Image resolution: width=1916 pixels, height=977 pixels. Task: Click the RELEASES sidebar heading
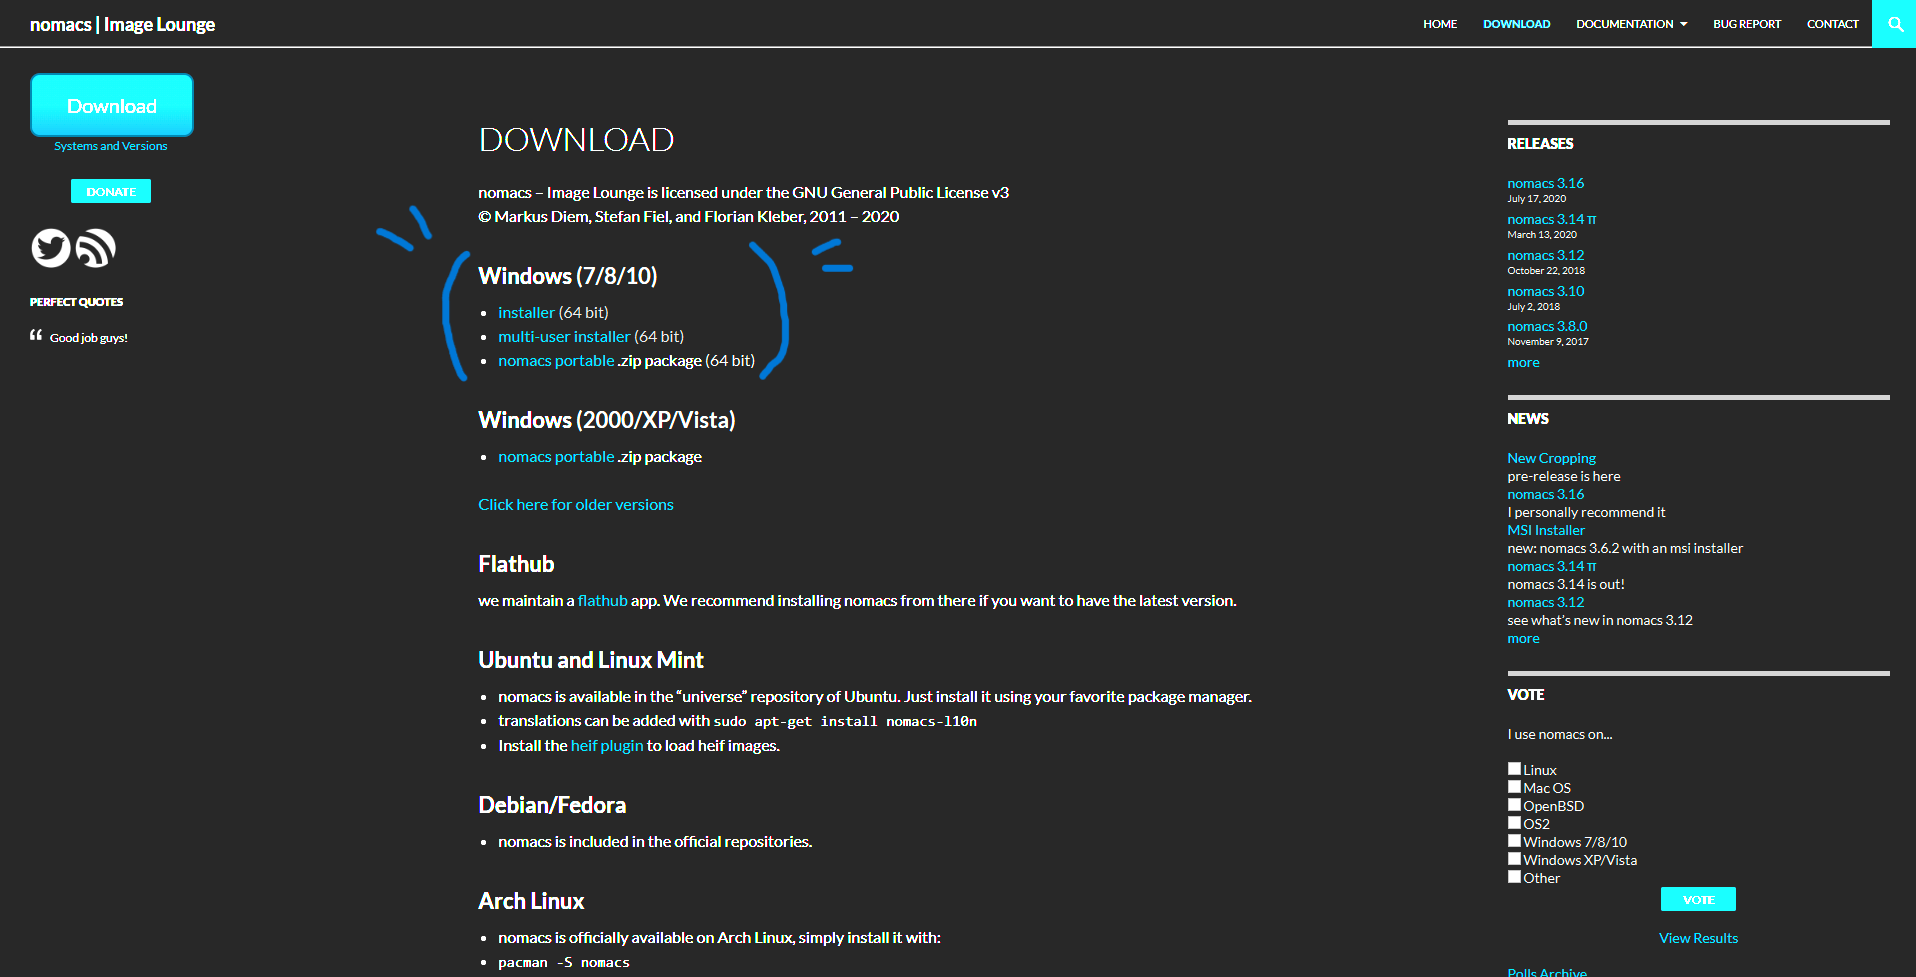tap(1540, 144)
